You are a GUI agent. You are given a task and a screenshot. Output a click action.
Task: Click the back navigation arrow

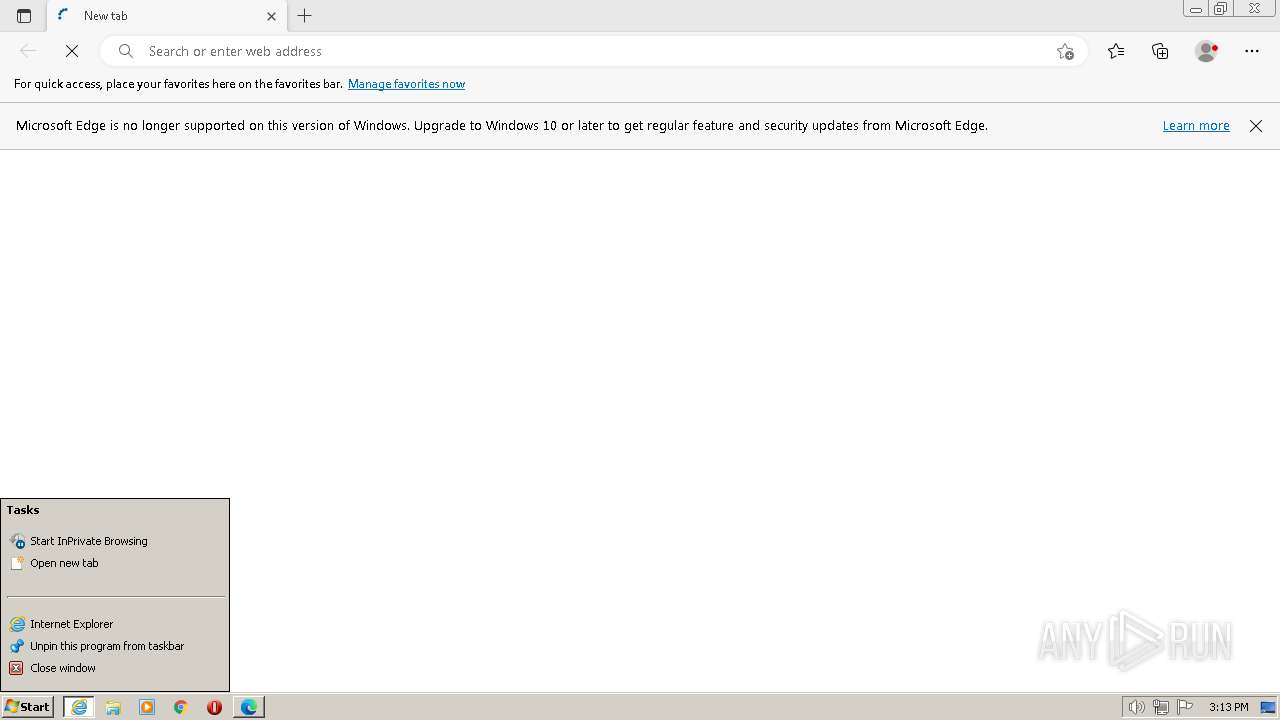[28, 51]
